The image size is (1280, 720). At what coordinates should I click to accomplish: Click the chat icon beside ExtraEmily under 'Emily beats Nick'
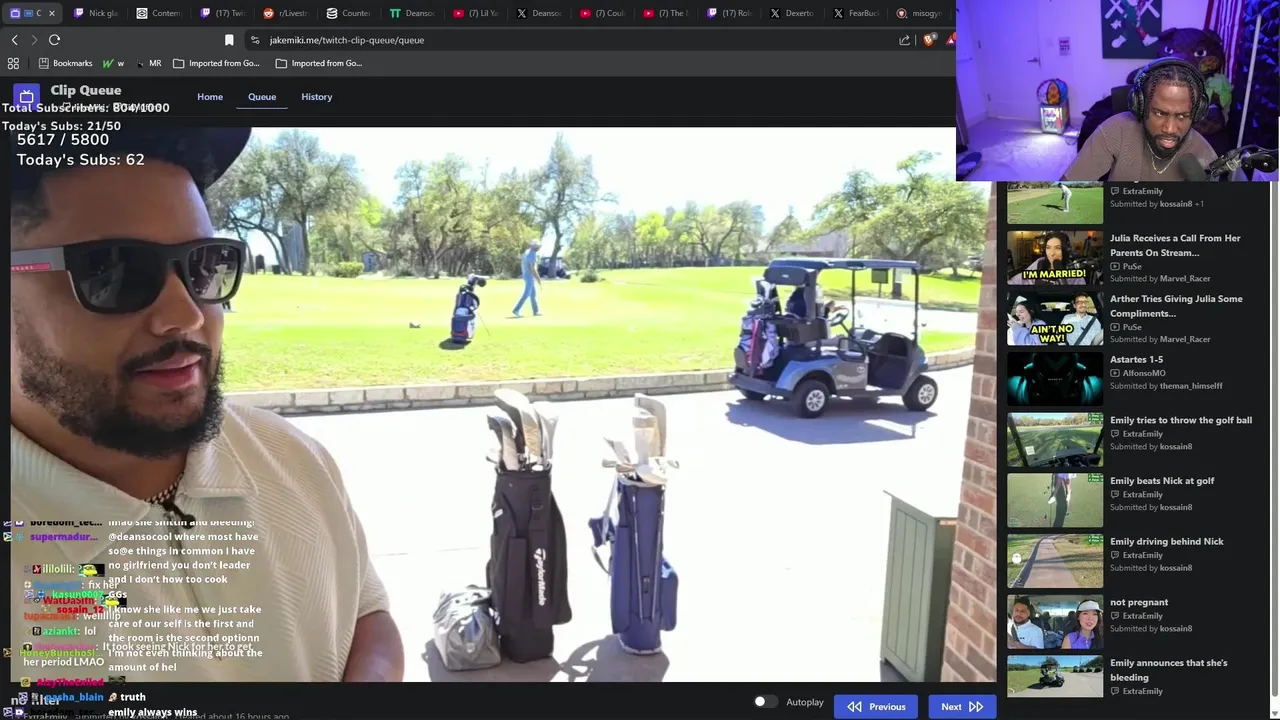(x=1115, y=495)
